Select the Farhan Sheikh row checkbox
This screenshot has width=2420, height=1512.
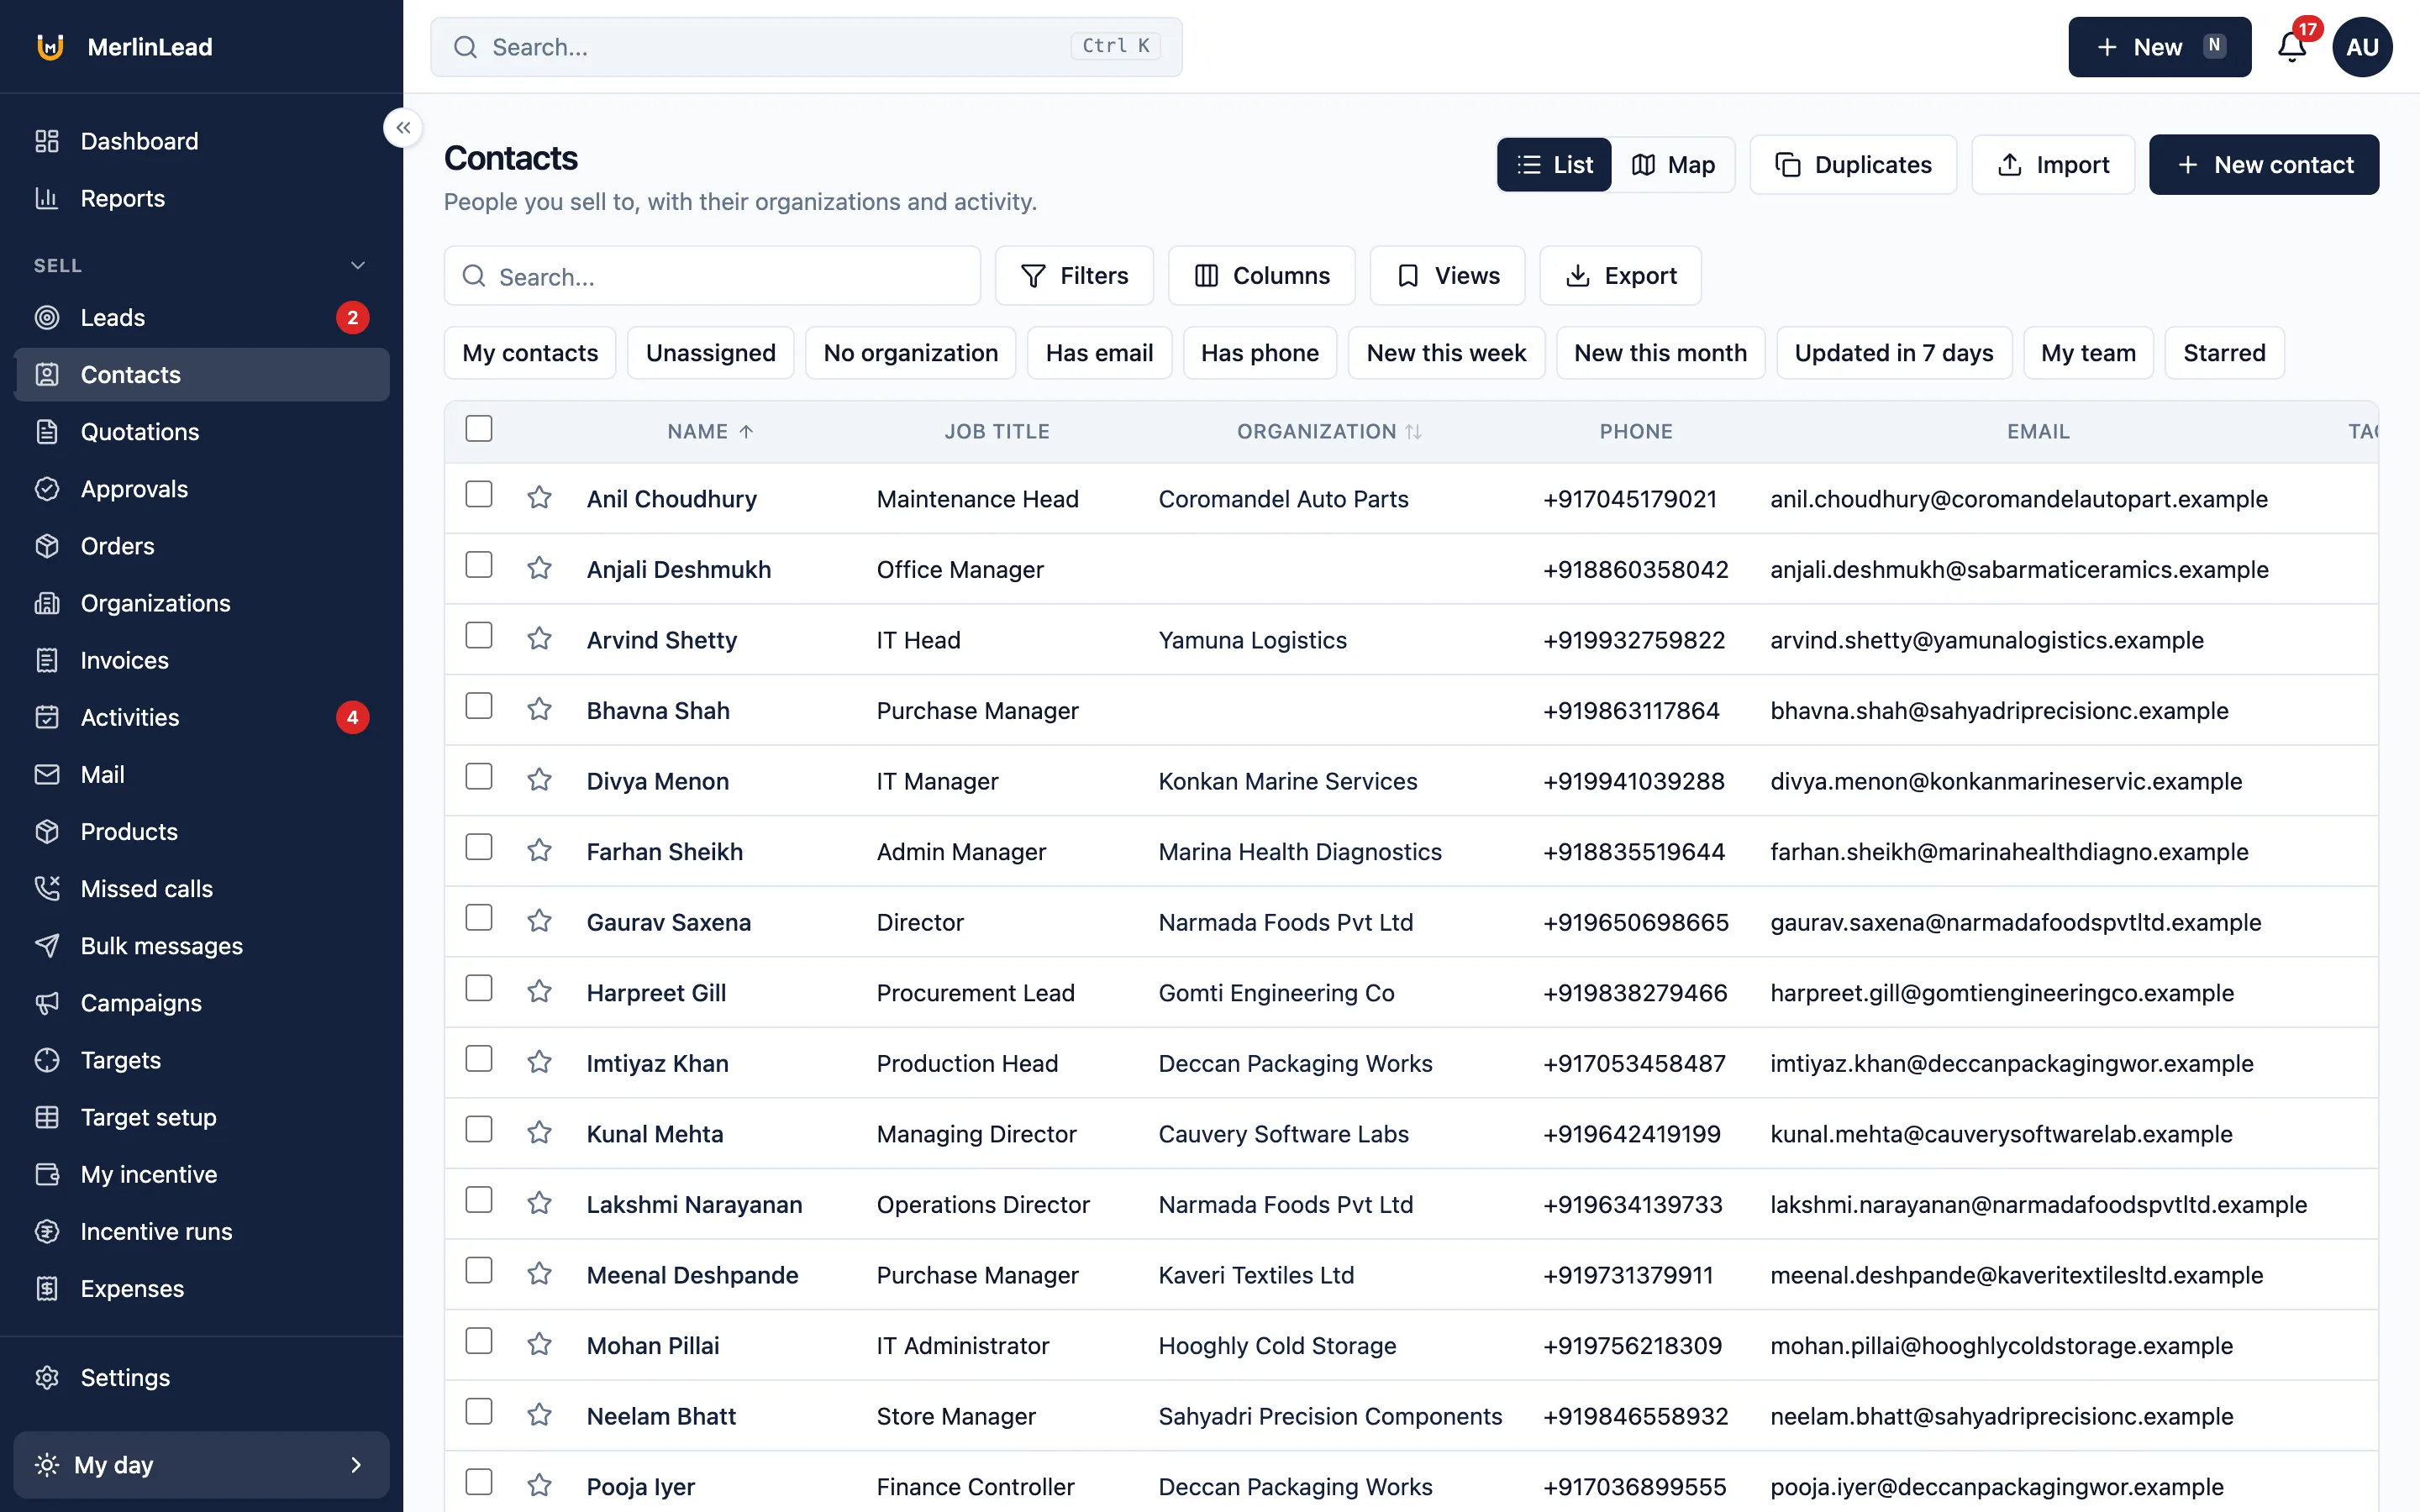479,847
